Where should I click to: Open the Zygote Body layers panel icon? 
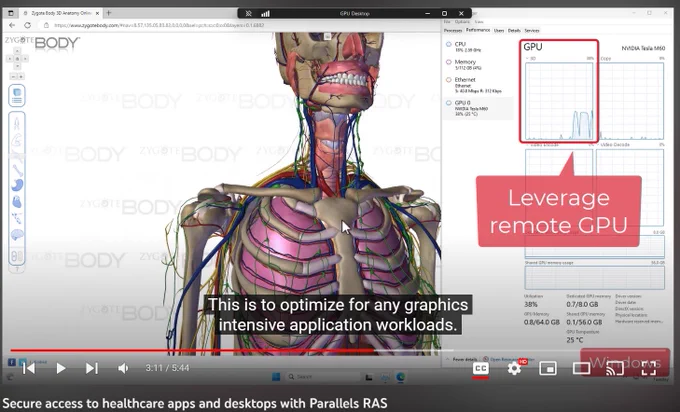point(17,96)
